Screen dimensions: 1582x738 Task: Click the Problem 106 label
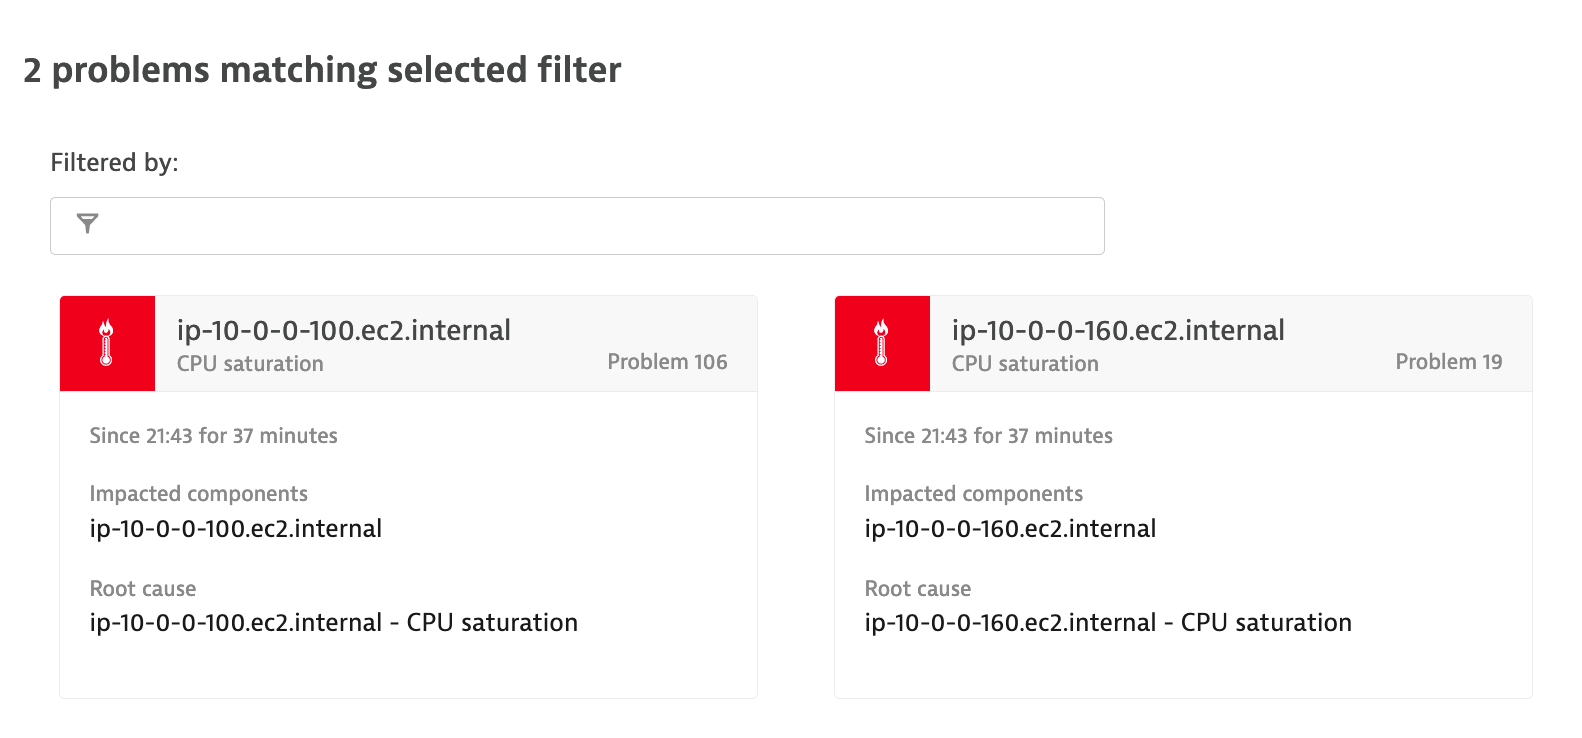pyautogui.click(x=667, y=362)
